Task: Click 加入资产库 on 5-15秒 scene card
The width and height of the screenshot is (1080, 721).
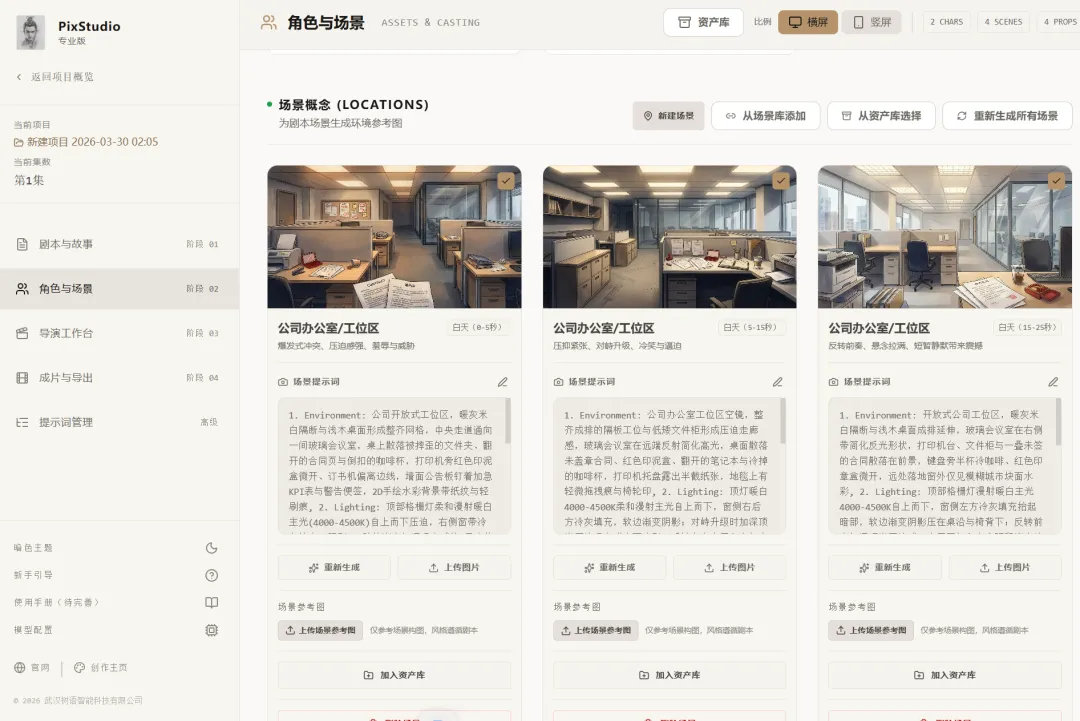Action: click(x=669, y=675)
